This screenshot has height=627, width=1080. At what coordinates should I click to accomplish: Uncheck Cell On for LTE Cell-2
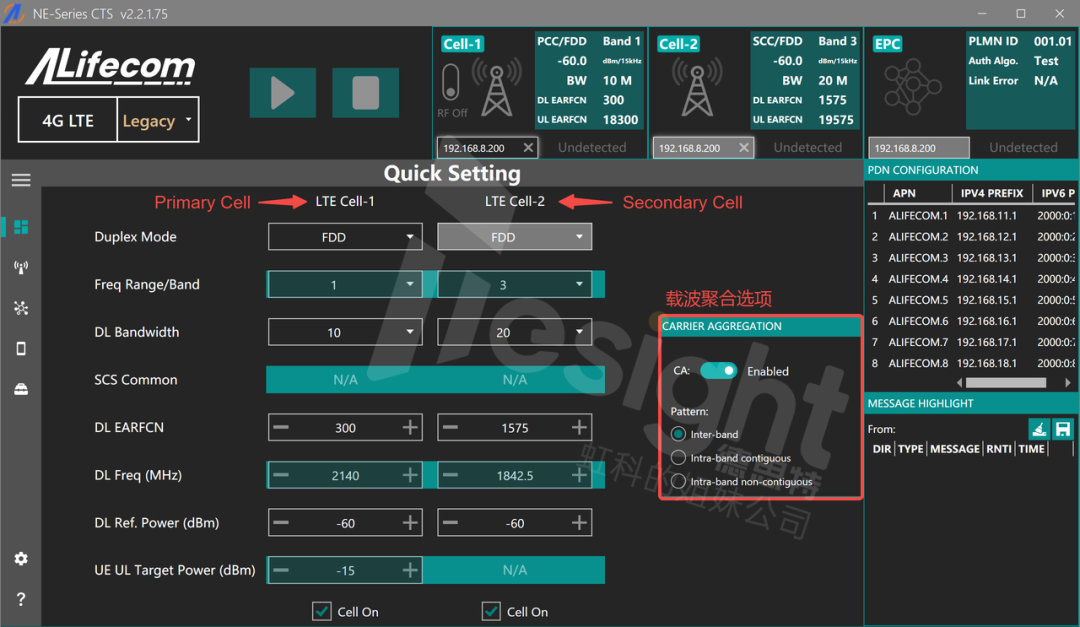[x=491, y=611]
